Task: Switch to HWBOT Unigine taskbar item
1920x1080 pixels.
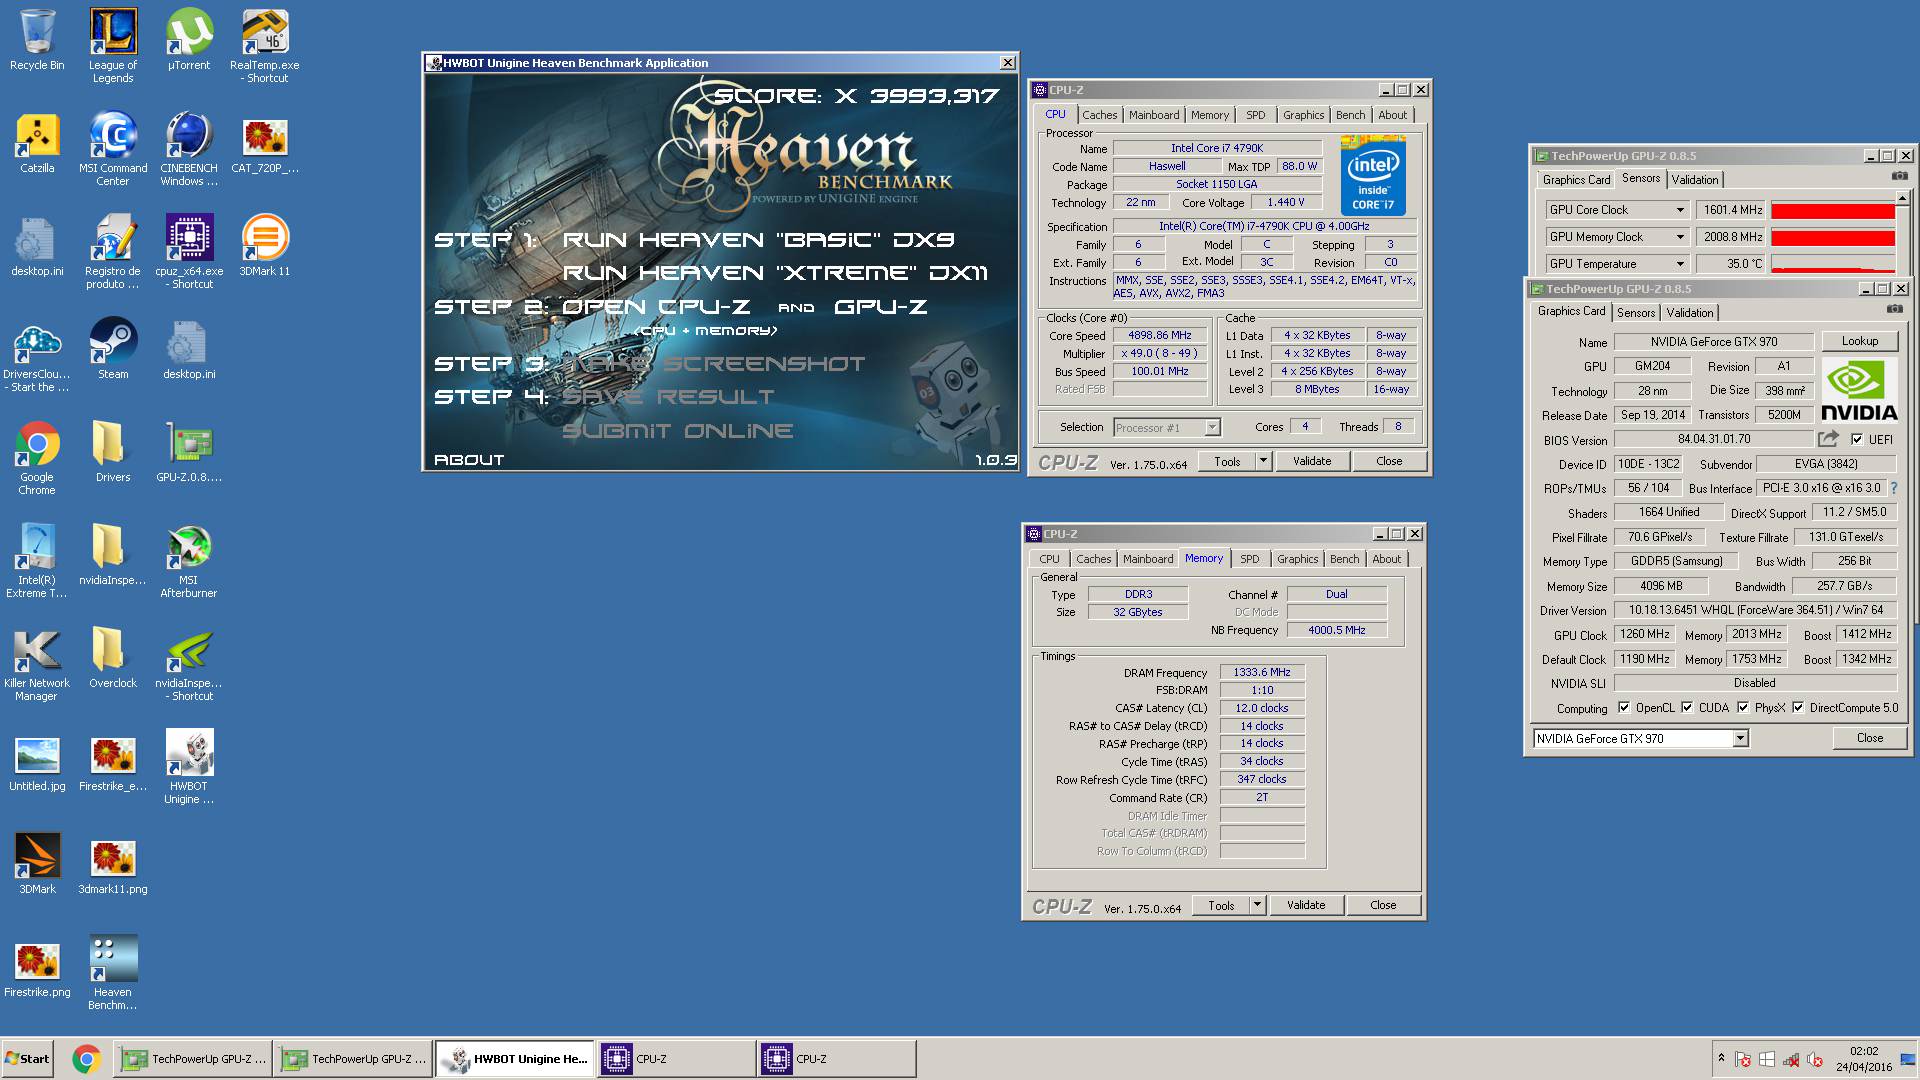Action: click(x=515, y=1059)
